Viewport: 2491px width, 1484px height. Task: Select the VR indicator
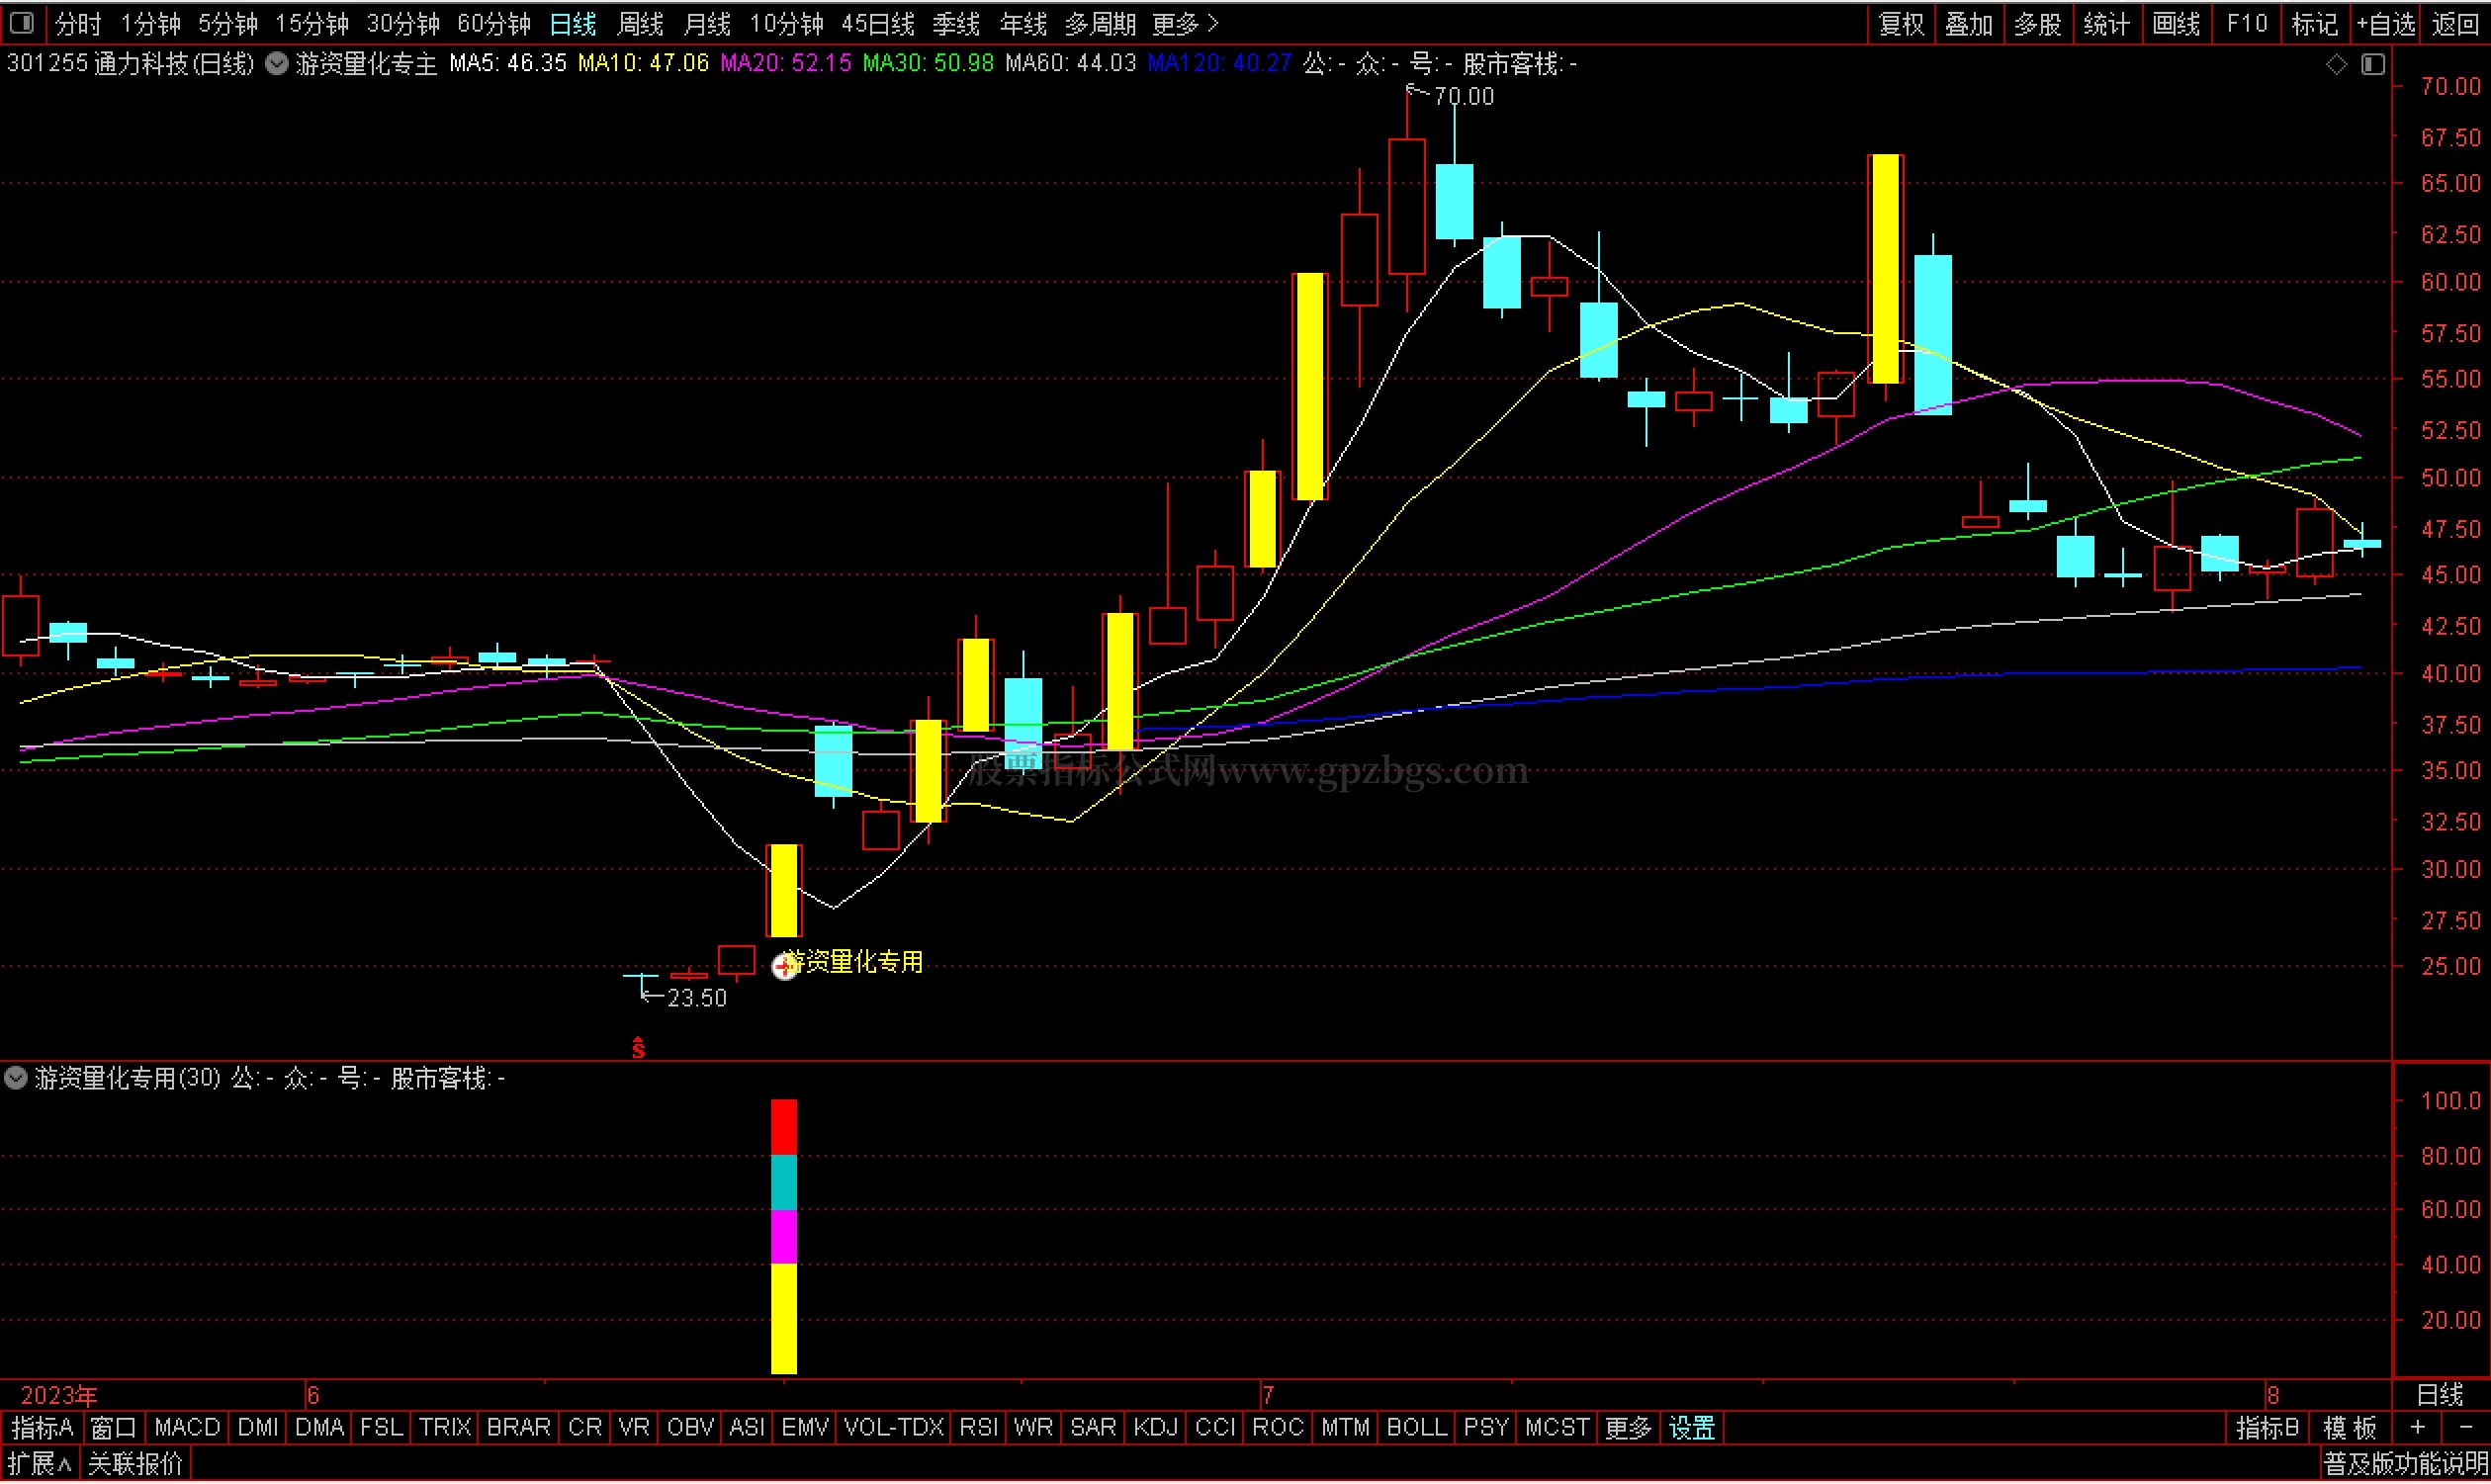(634, 1429)
